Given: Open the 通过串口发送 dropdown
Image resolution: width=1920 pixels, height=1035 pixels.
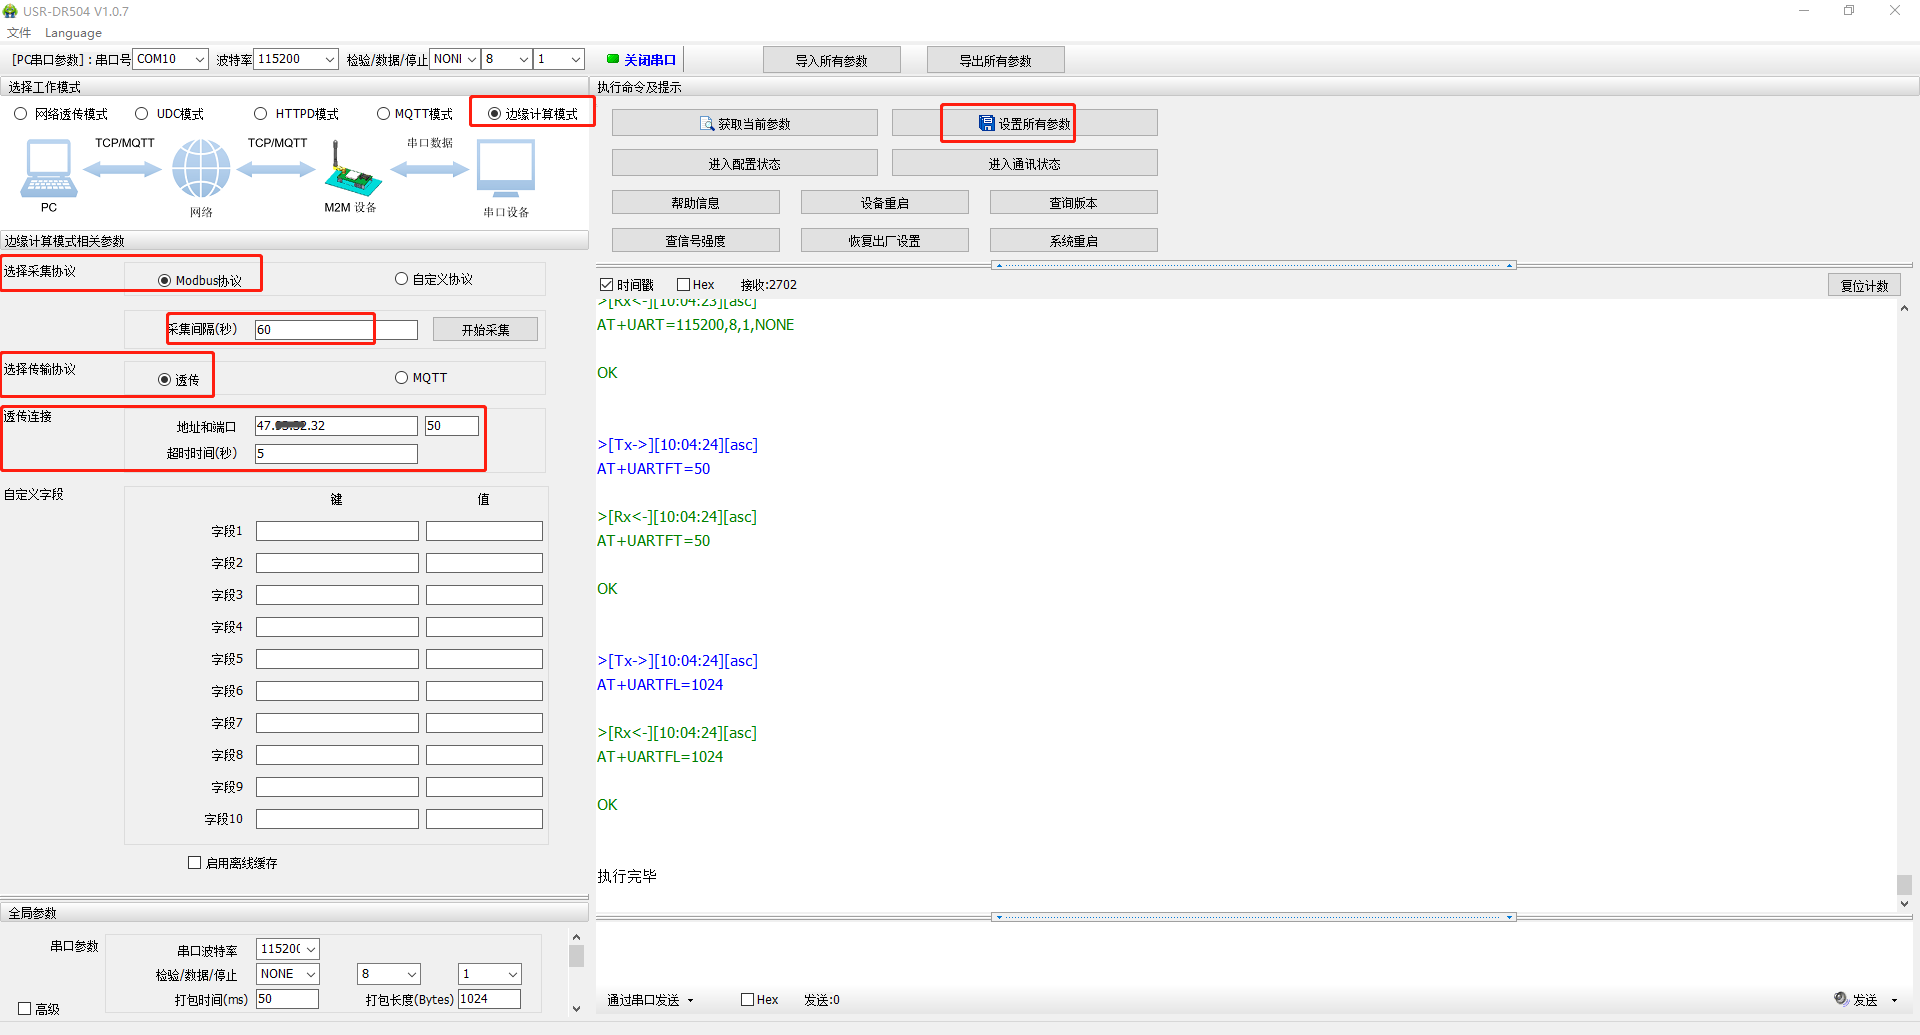Looking at the screenshot, I should (650, 1000).
